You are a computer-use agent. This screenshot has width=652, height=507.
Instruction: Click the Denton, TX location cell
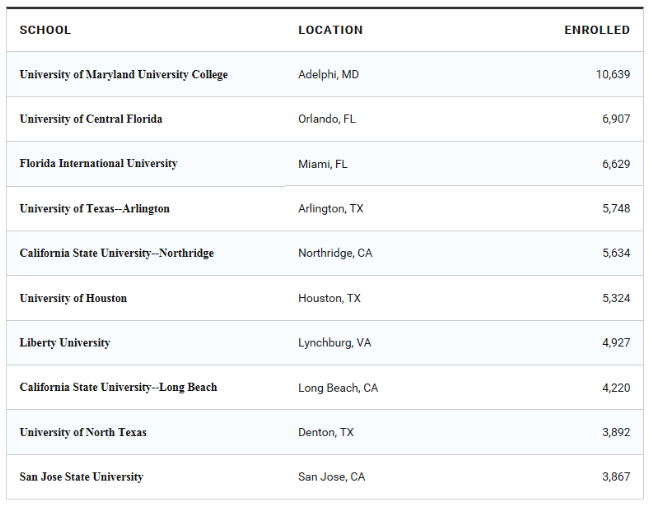click(325, 432)
